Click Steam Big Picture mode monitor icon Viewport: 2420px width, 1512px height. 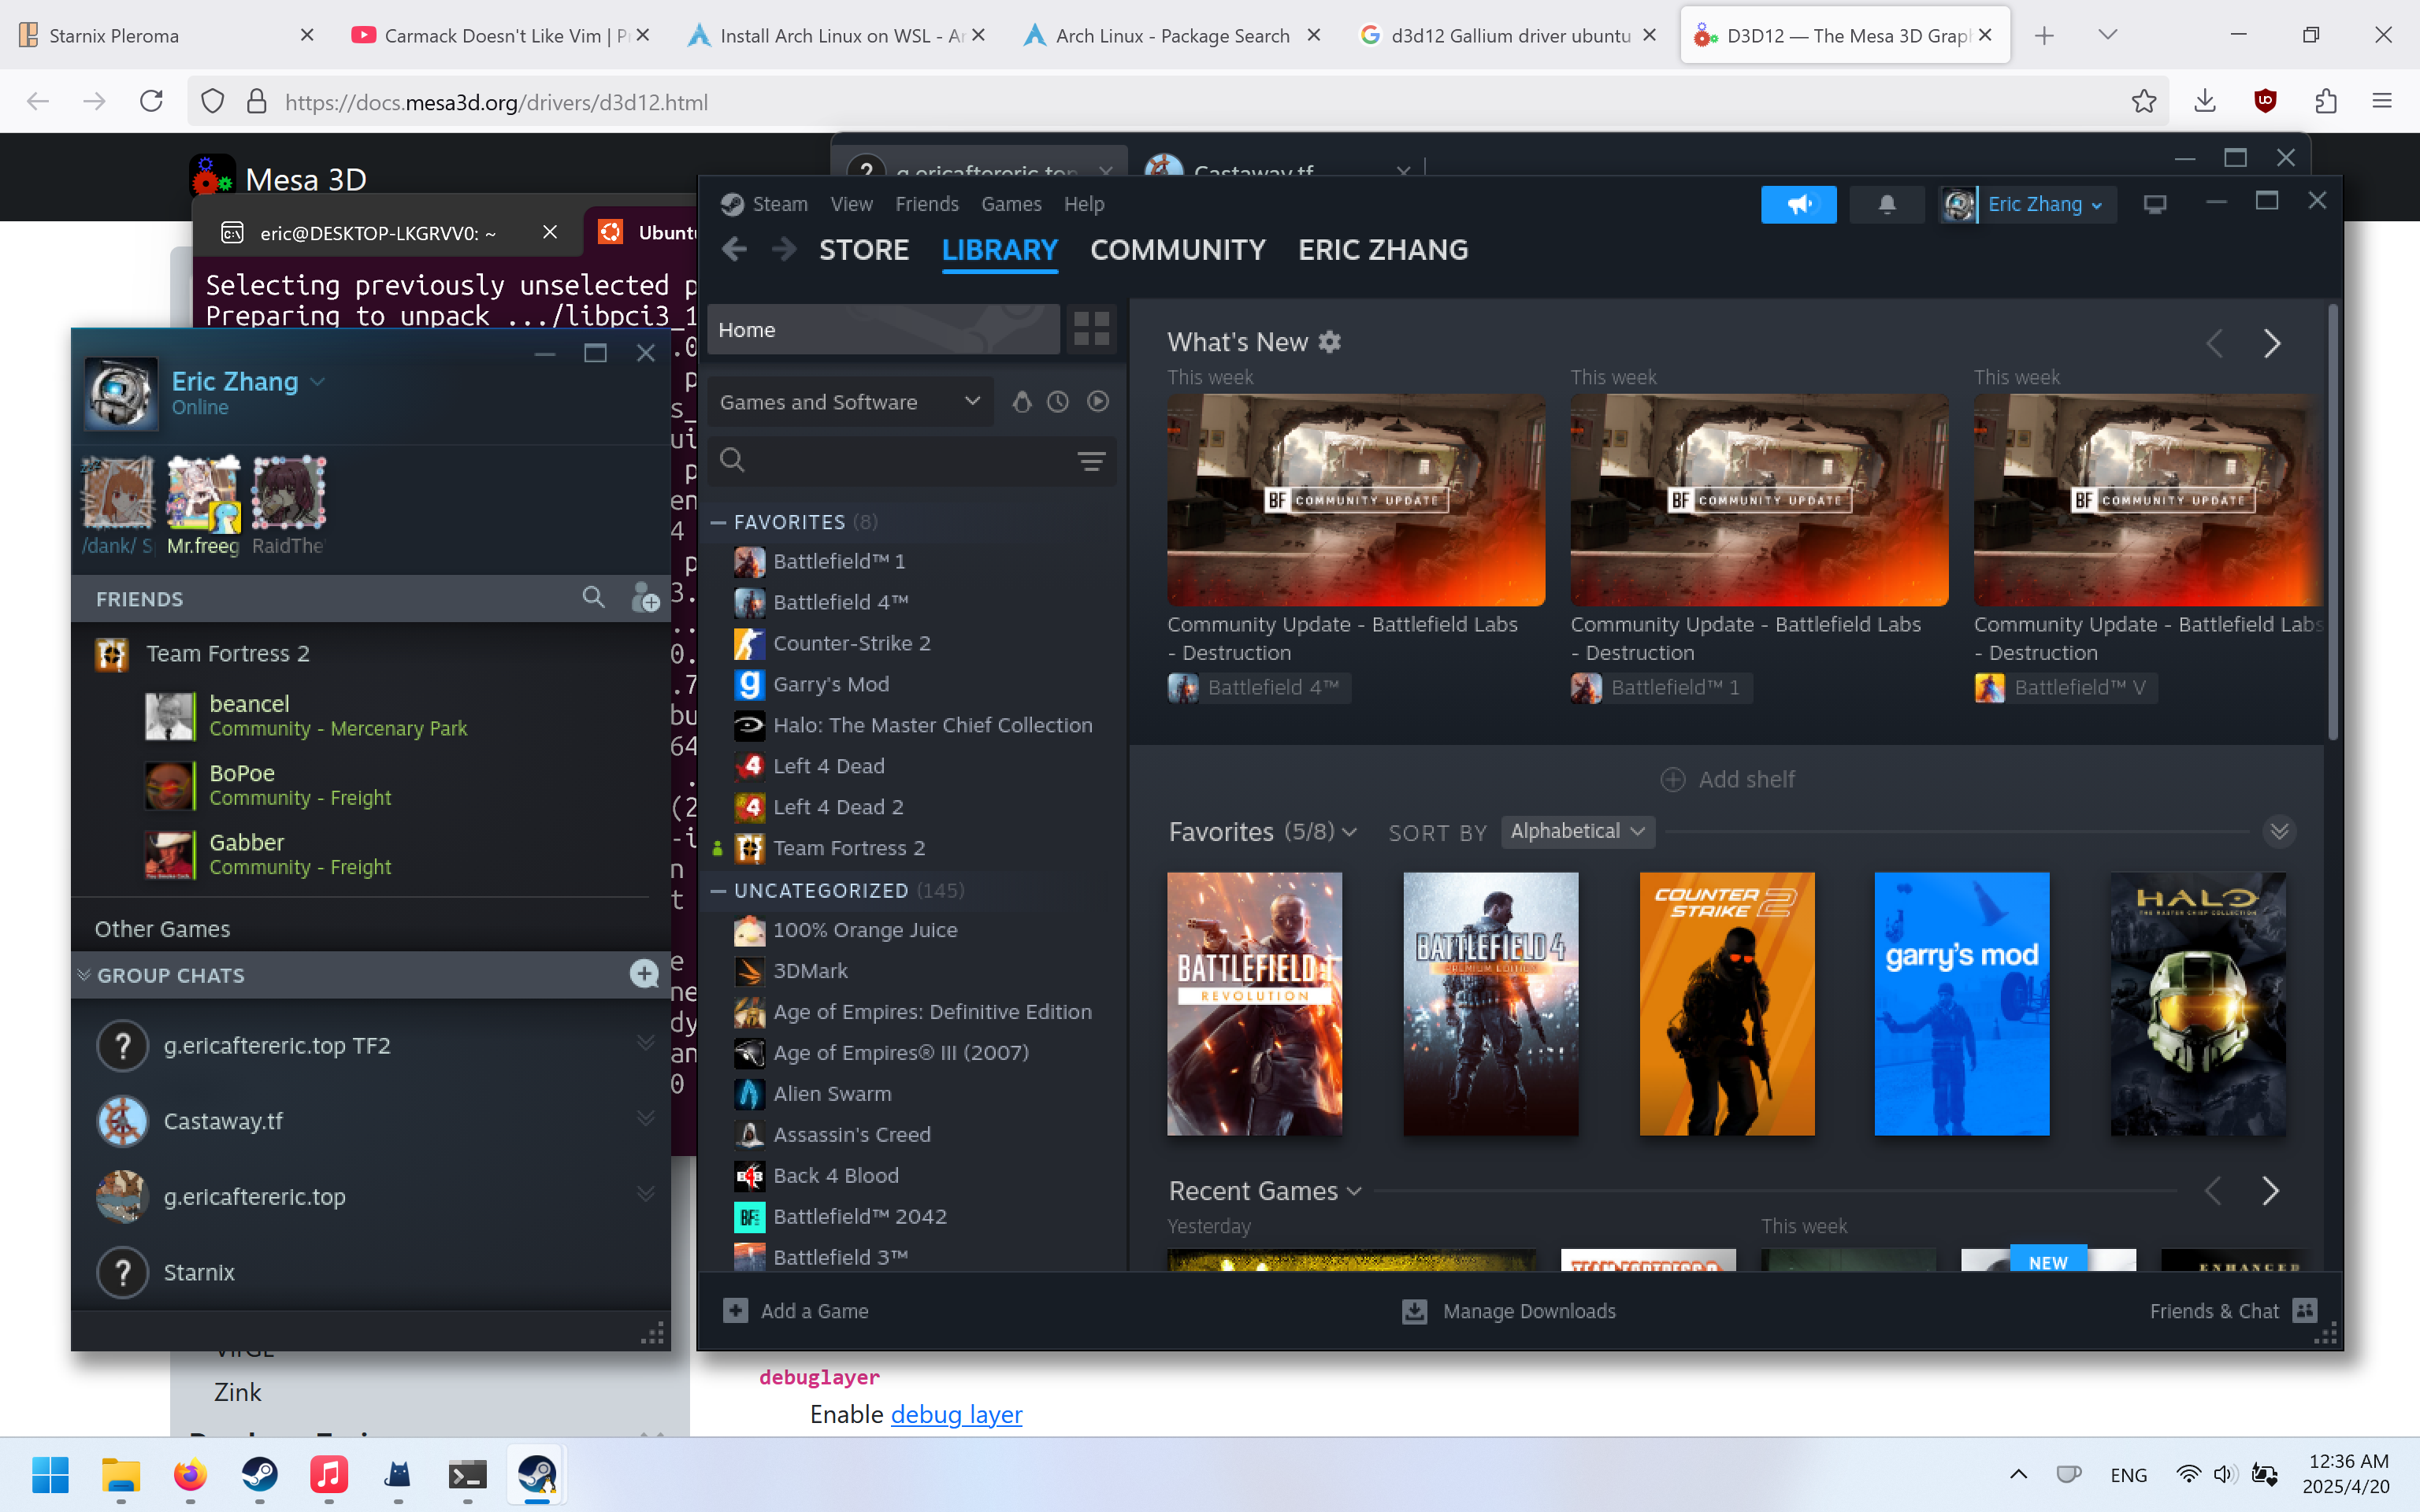tap(2155, 204)
